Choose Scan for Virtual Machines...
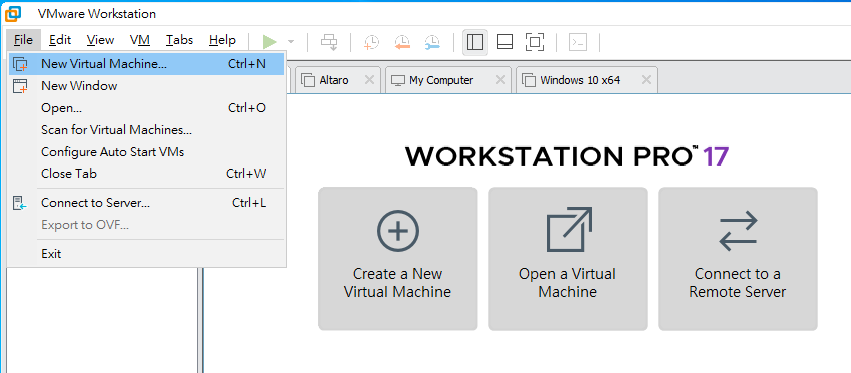851x373 pixels. click(x=147, y=130)
